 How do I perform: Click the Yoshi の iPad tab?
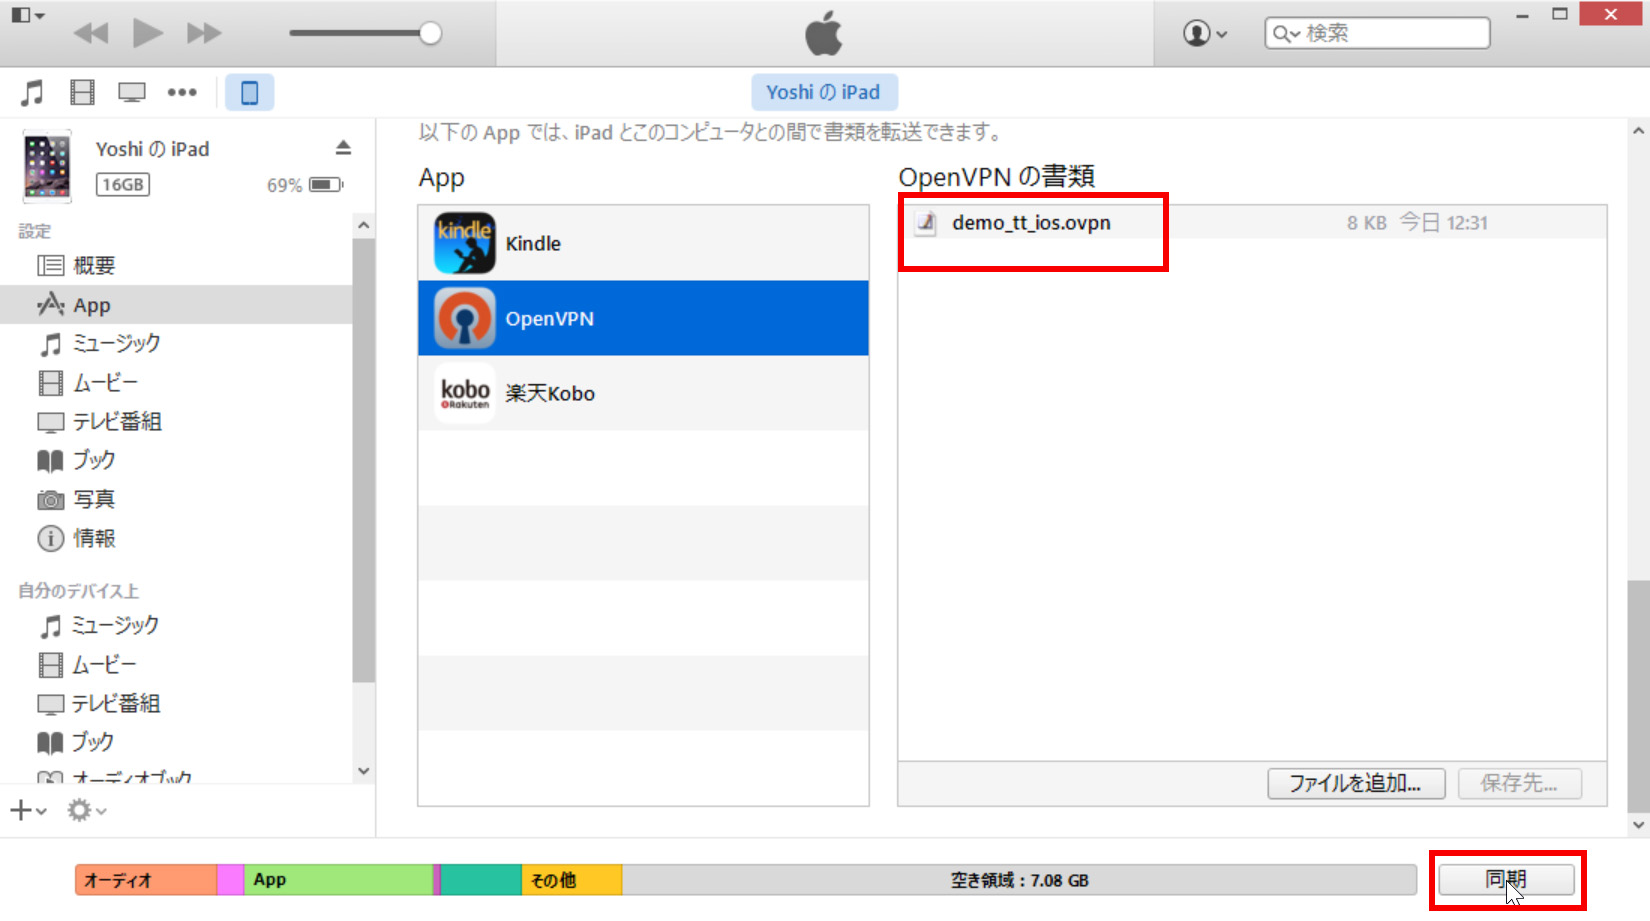coord(824,92)
